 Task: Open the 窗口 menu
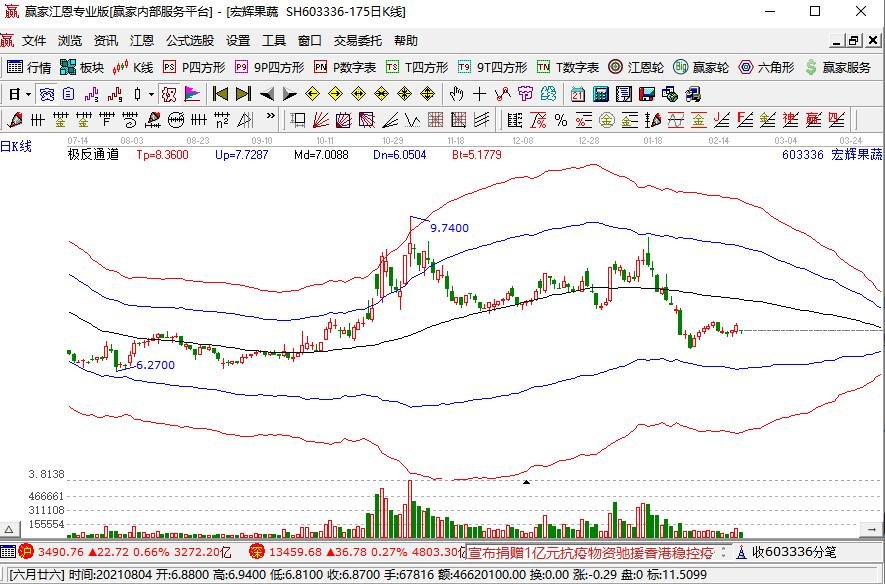click(310, 41)
